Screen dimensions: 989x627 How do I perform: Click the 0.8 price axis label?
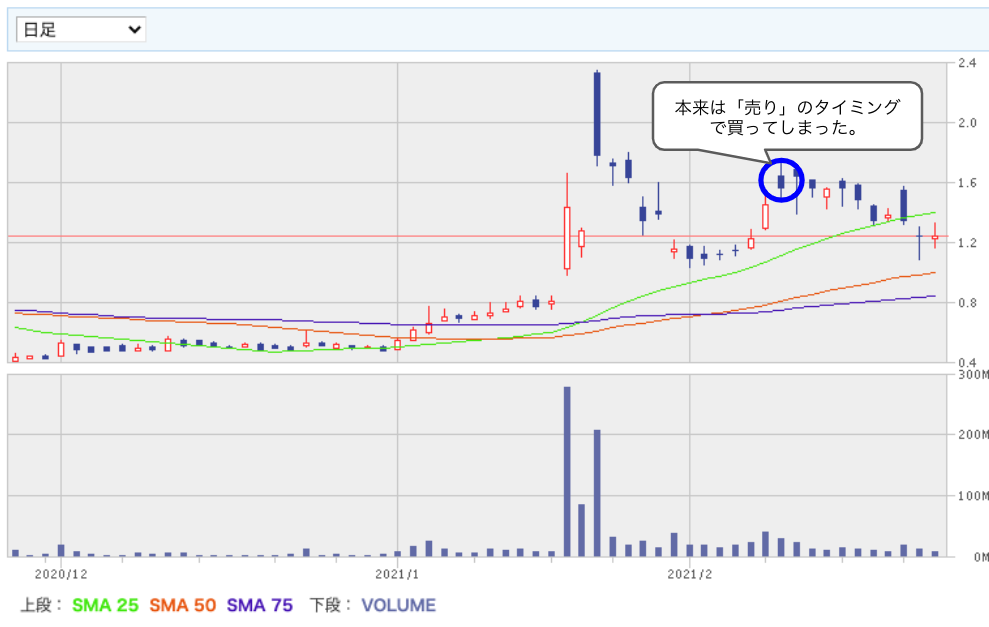[967, 303]
